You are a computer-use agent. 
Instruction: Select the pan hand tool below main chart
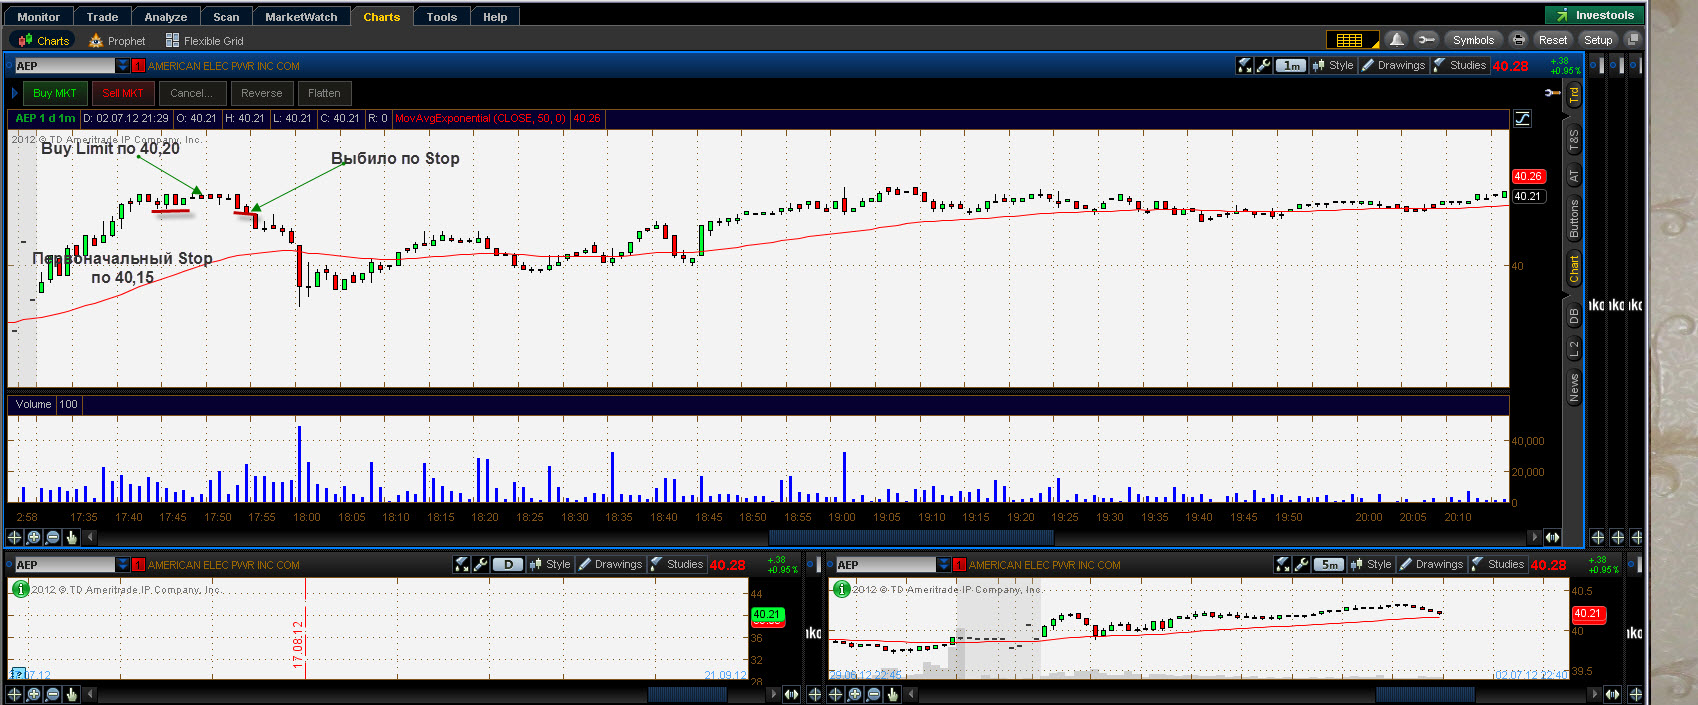pyautogui.click(x=71, y=537)
